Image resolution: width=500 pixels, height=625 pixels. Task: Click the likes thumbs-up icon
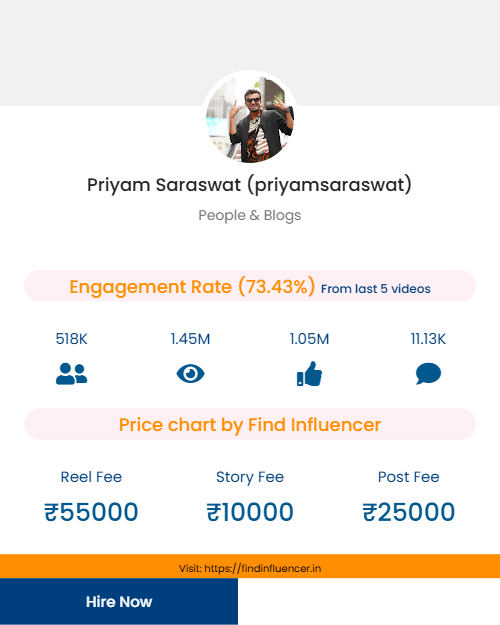coord(309,374)
